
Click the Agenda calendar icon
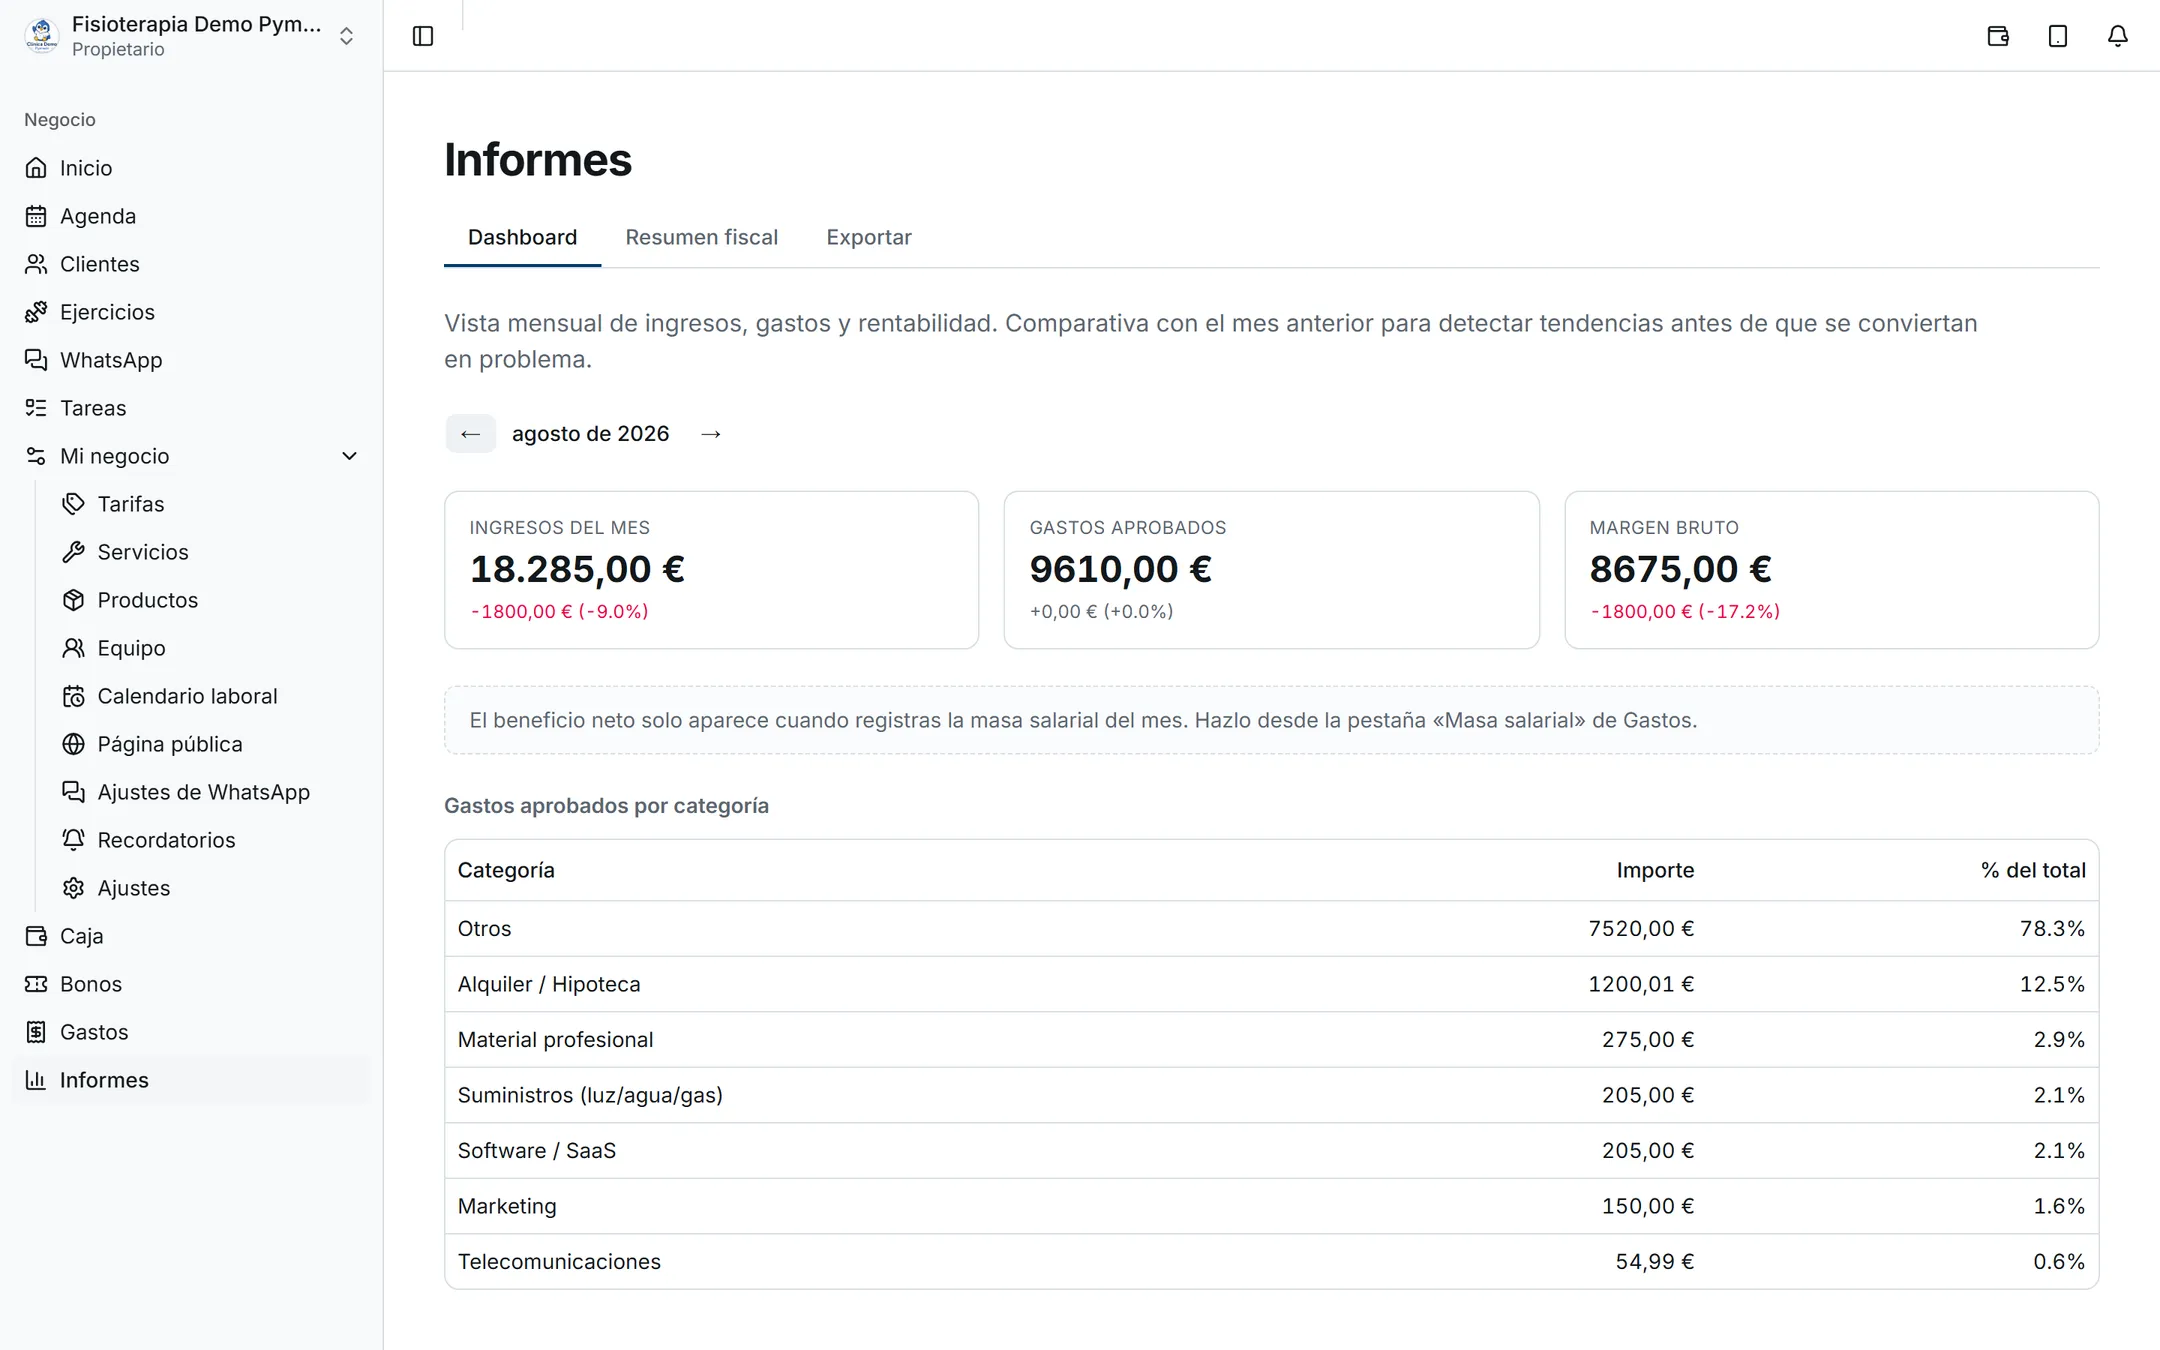36,216
